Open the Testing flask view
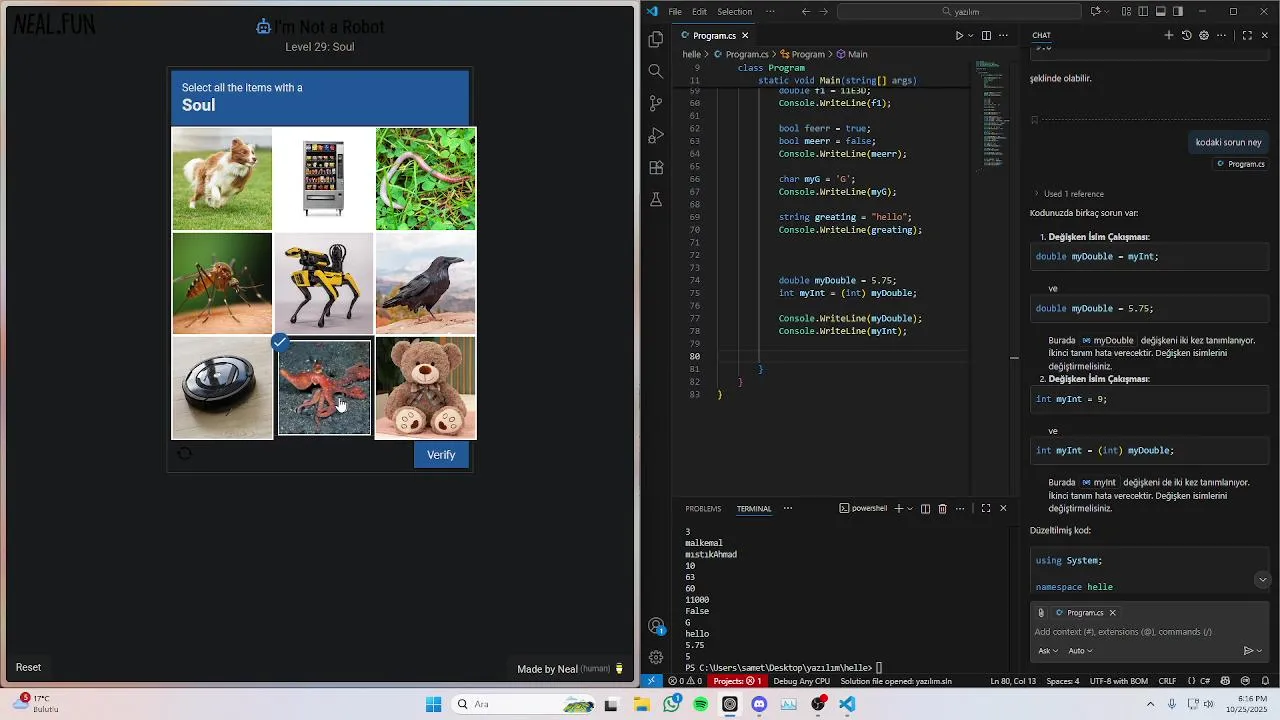The height and width of the screenshot is (720, 1280). pos(656,199)
